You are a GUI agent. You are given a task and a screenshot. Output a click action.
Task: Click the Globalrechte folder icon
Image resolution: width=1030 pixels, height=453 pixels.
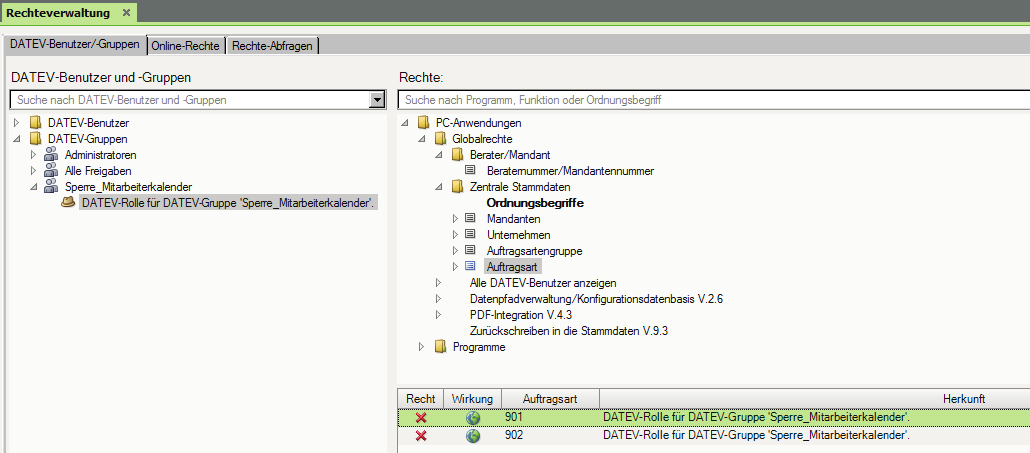tap(440, 139)
